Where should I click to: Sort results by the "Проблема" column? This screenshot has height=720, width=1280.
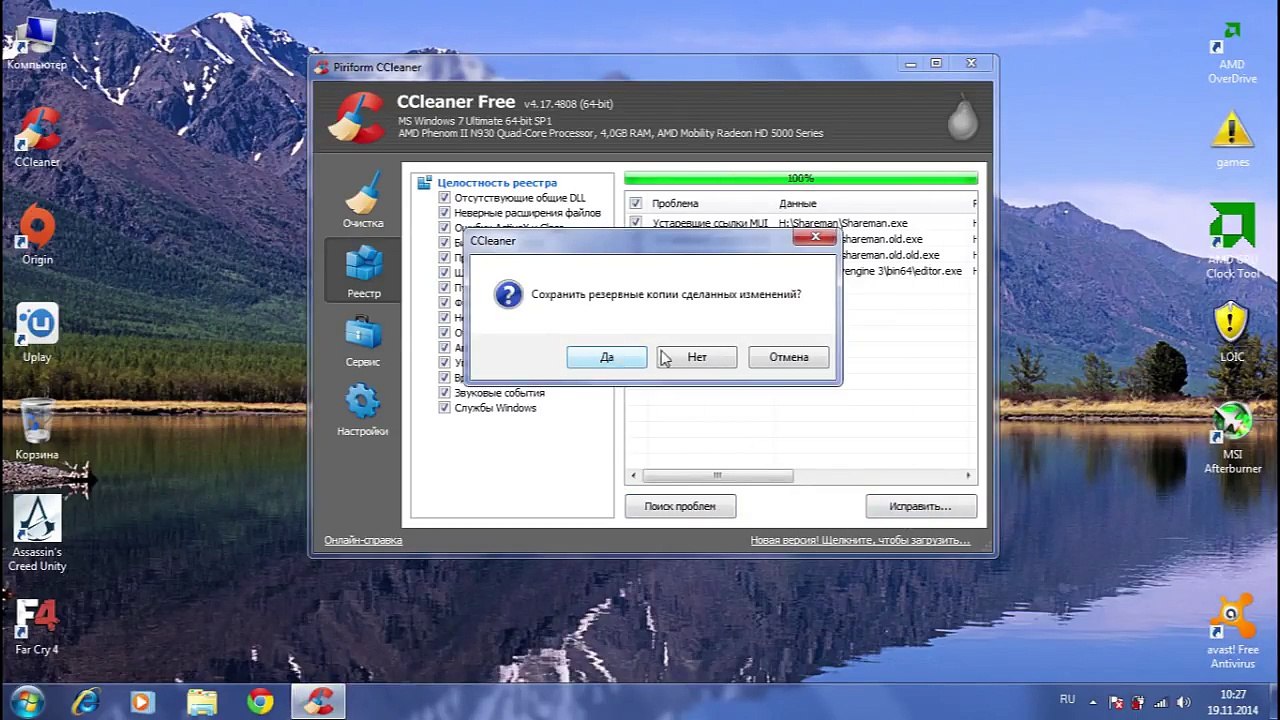click(675, 203)
